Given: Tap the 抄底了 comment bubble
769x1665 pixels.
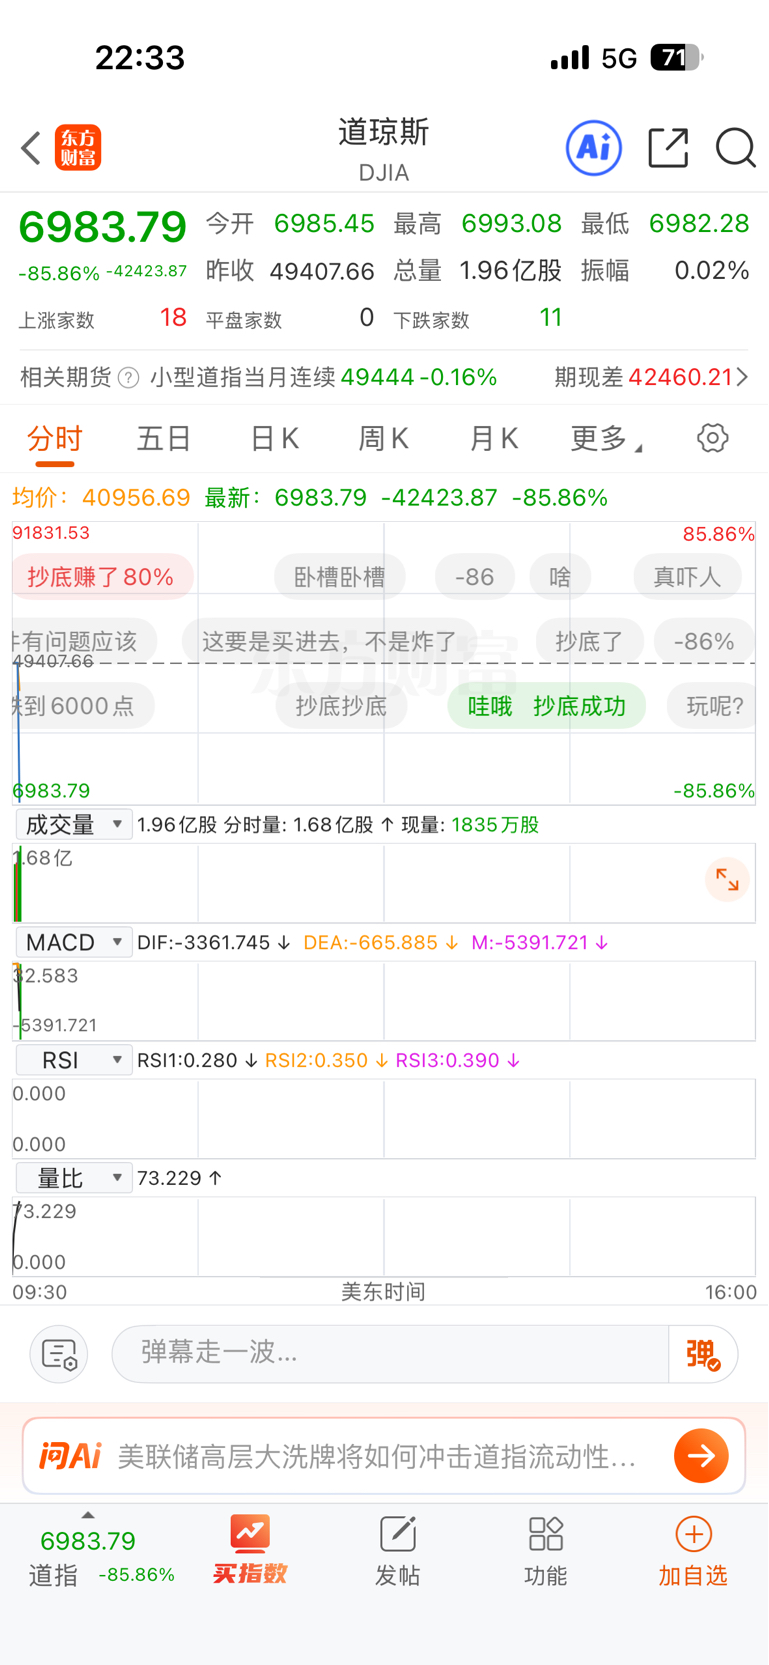Looking at the screenshot, I should [x=589, y=641].
